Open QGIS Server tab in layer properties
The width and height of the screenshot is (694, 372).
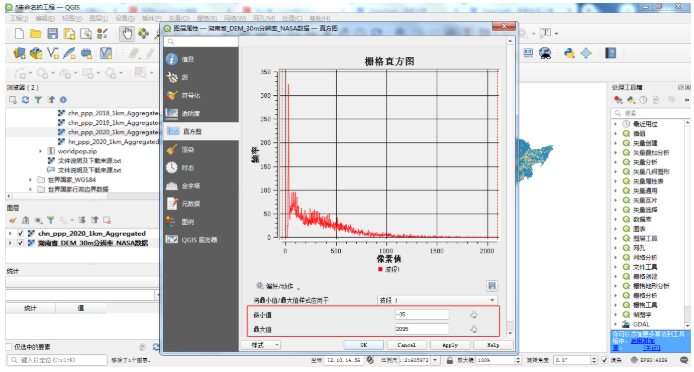[x=201, y=240]
